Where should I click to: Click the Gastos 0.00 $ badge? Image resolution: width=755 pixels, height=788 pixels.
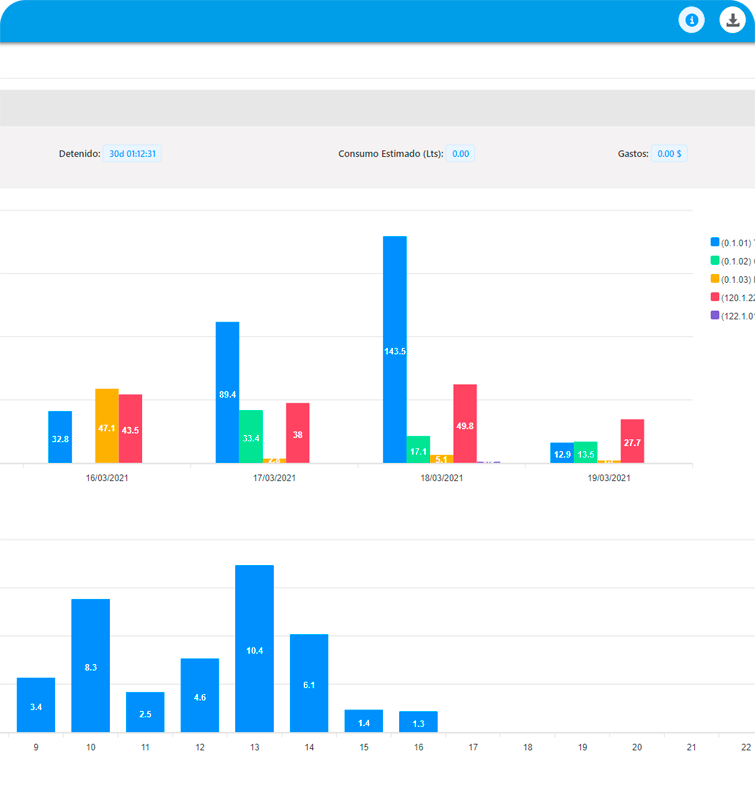669,154
